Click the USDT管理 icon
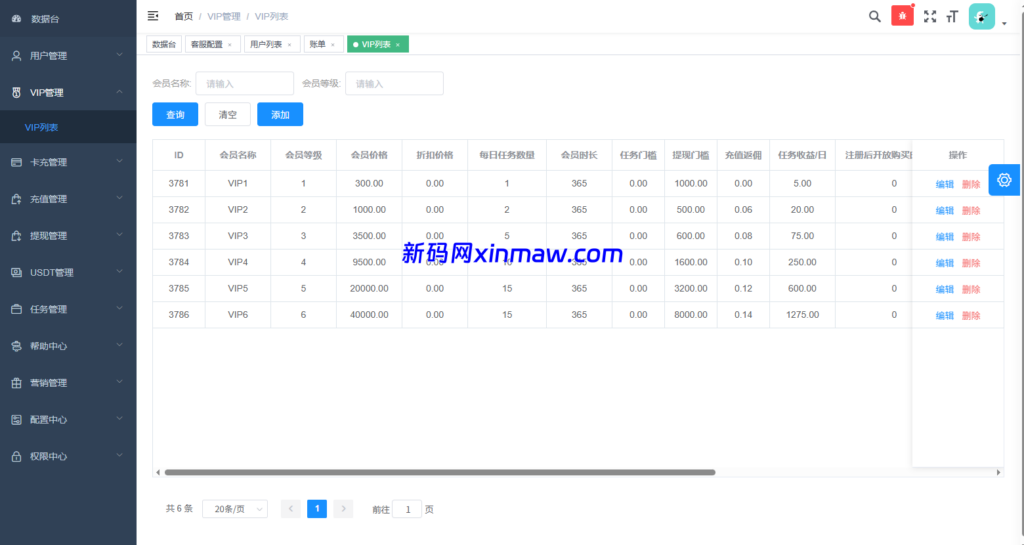The image size is (1024, 545). point(16,272)
